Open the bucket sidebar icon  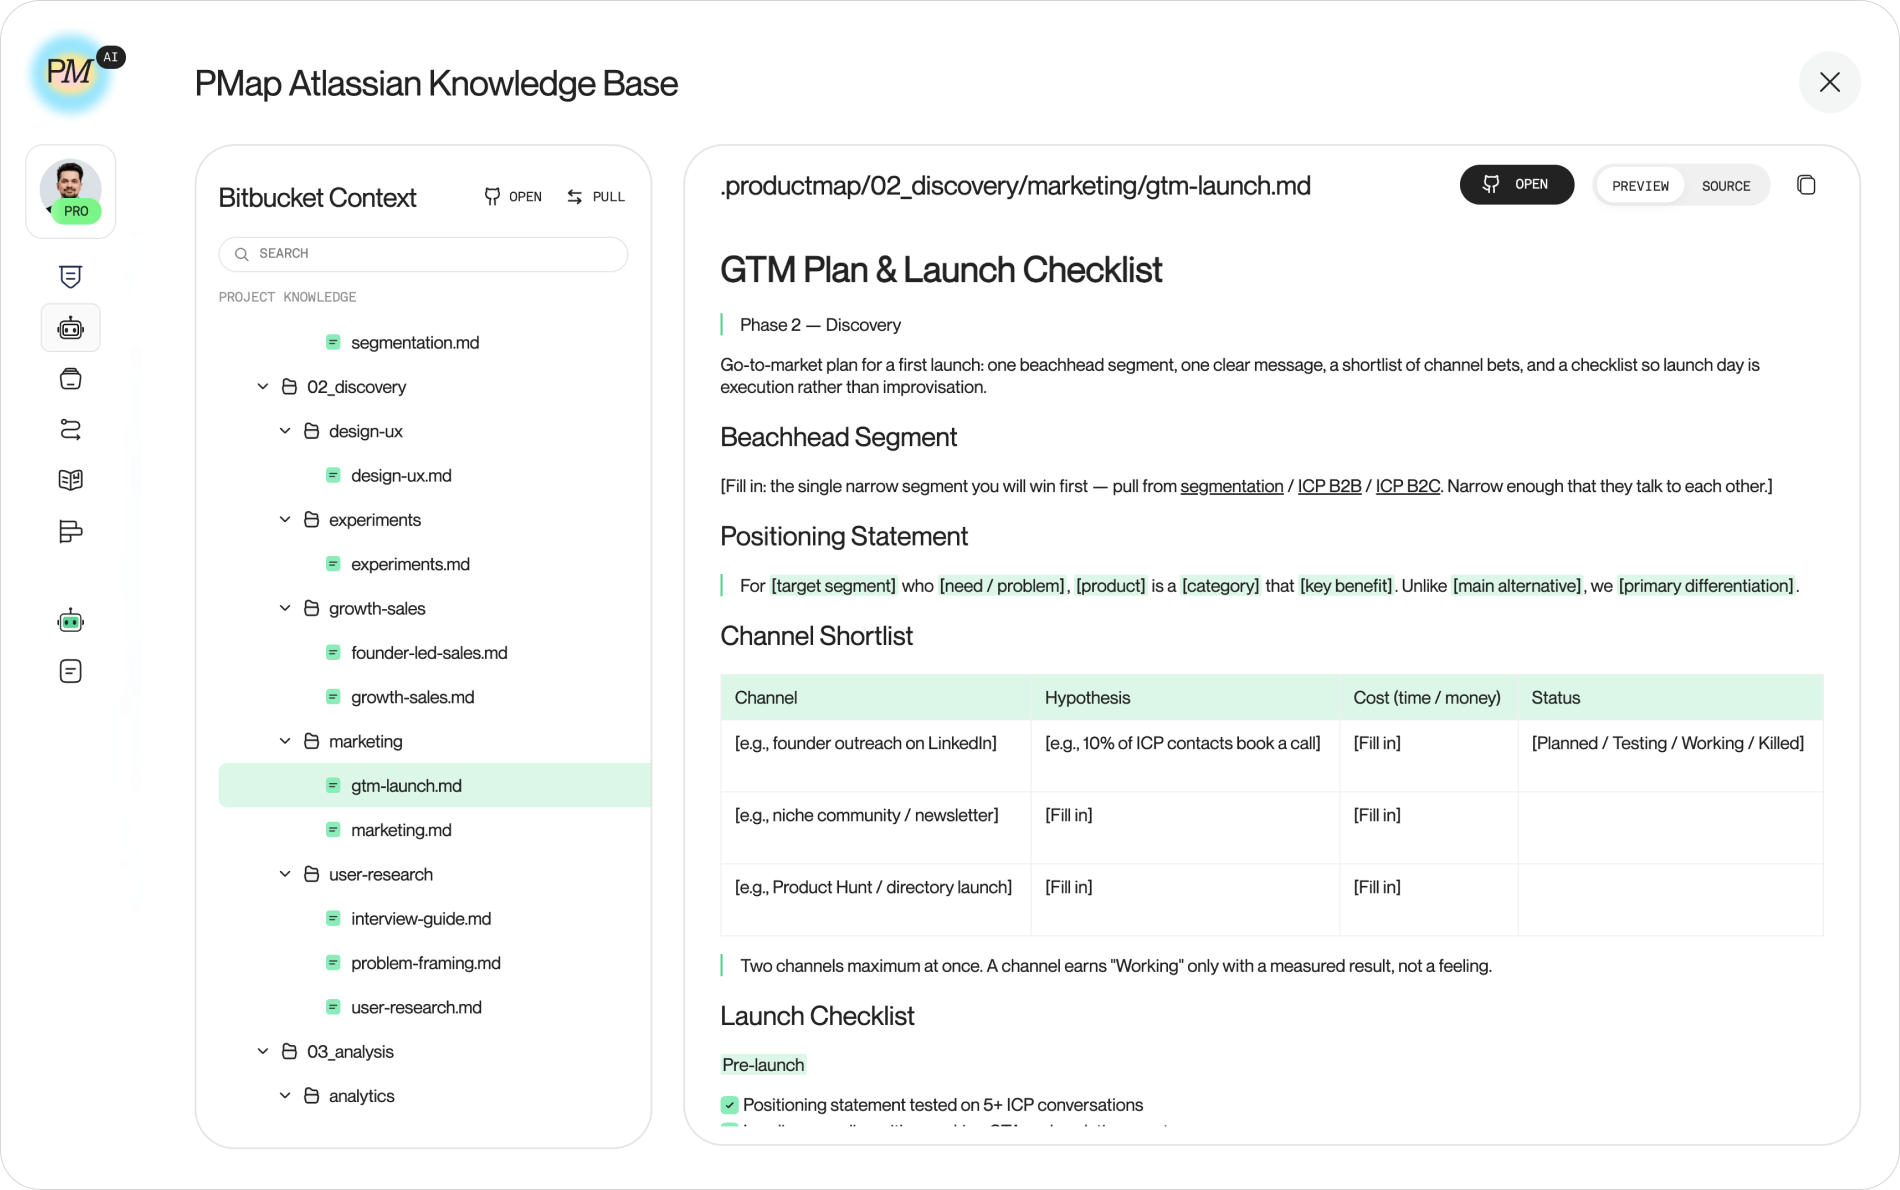click(70, 379)
